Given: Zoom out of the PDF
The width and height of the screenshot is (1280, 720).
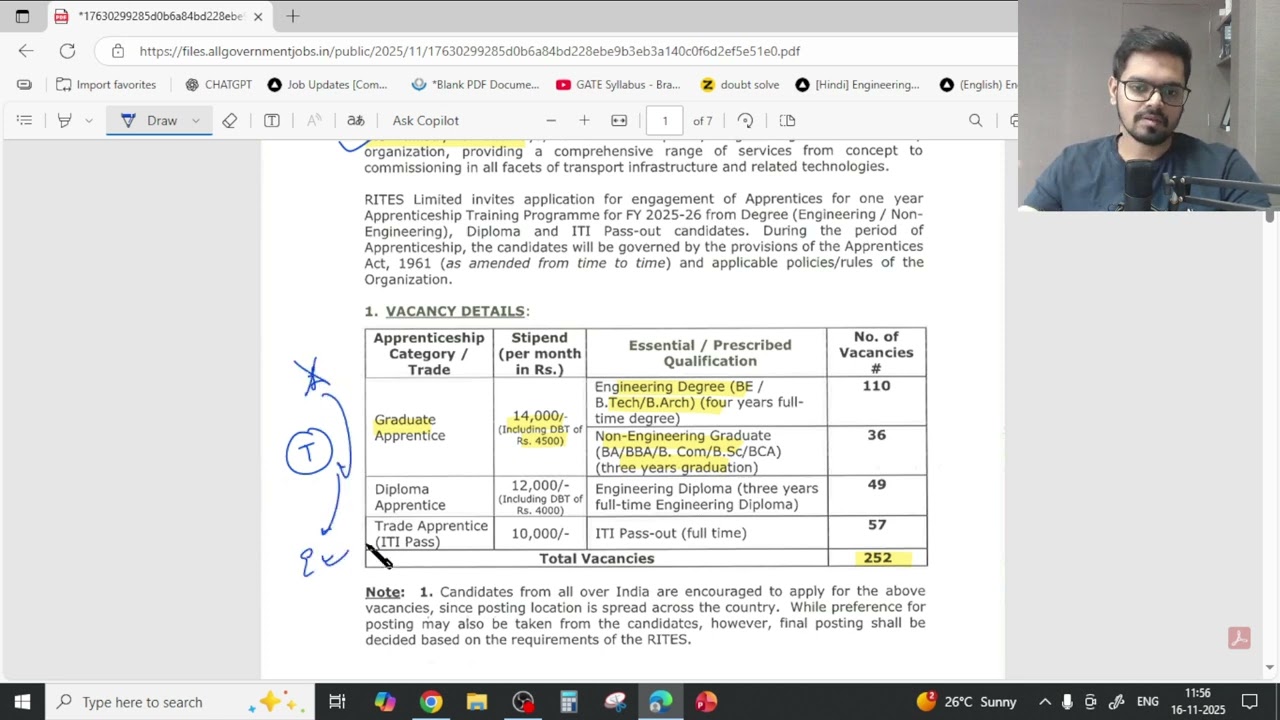Looking at the screenshot, I should 551,121.
